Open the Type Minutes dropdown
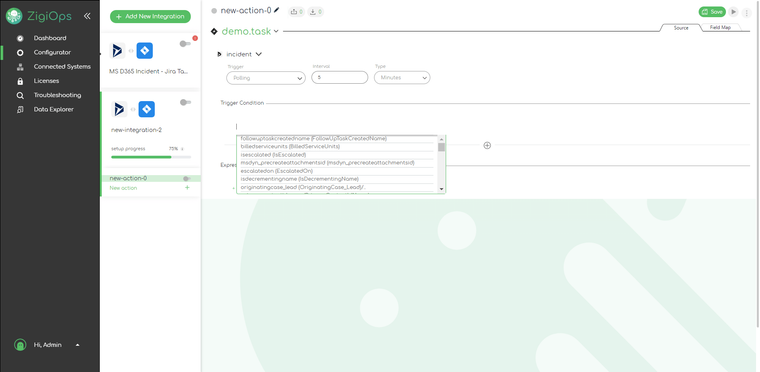 pos(402,78)
